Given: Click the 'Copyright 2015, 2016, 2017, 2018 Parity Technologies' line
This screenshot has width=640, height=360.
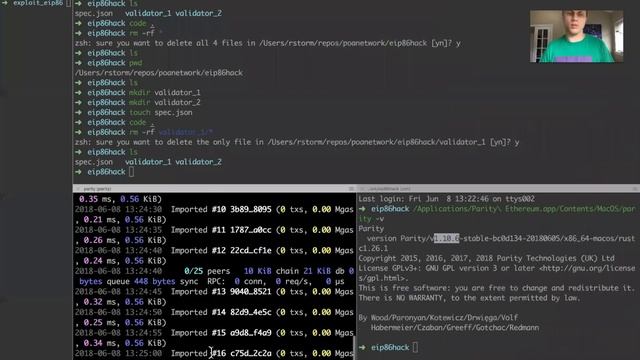Looking at the screenshot, I should pos(487,258).
